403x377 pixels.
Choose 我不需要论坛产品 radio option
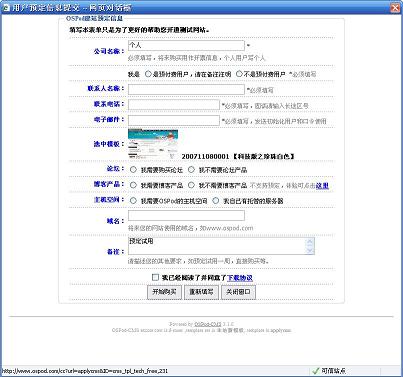[x=191, y=169]
